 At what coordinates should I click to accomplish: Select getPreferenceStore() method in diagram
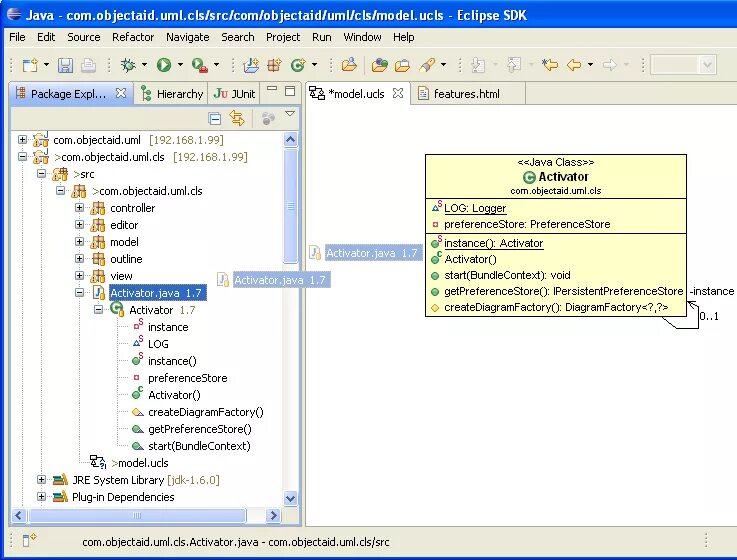click(564, 291)
